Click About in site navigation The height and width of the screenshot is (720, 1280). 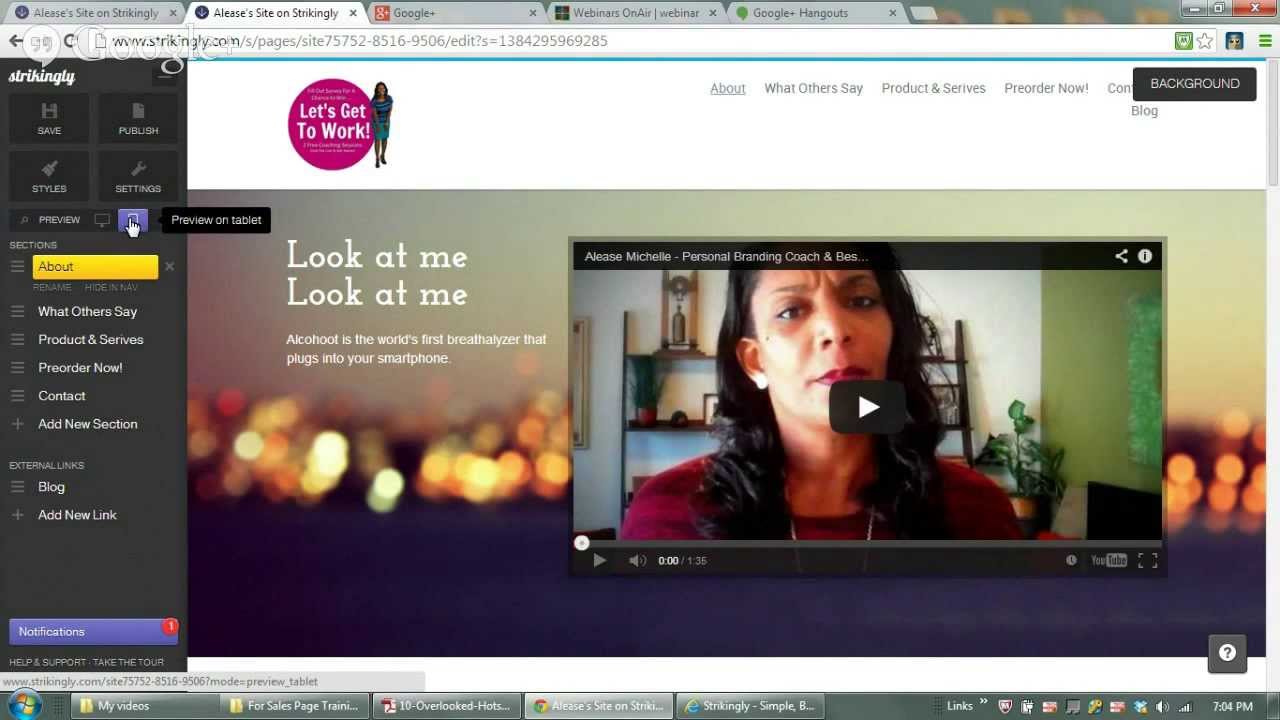click(x=728, y=88)
